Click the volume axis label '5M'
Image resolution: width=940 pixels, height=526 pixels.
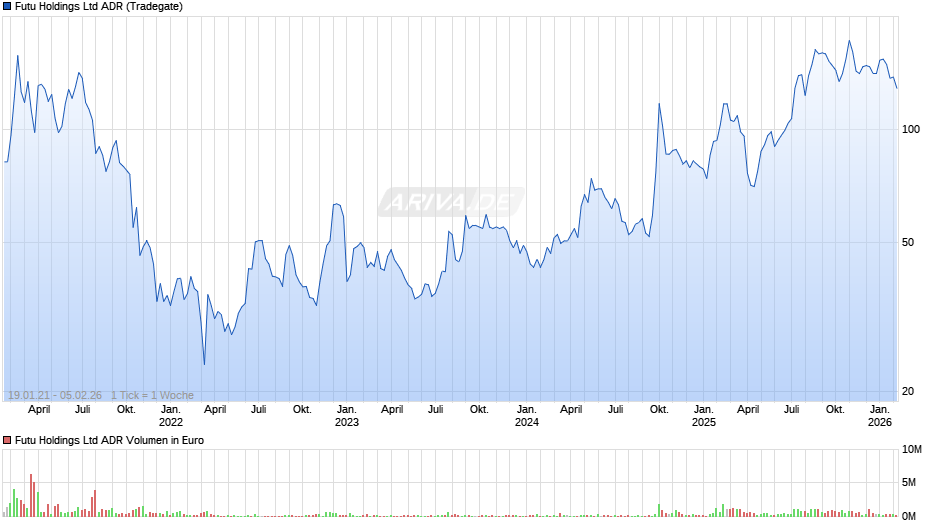click(x=909, y=483)
